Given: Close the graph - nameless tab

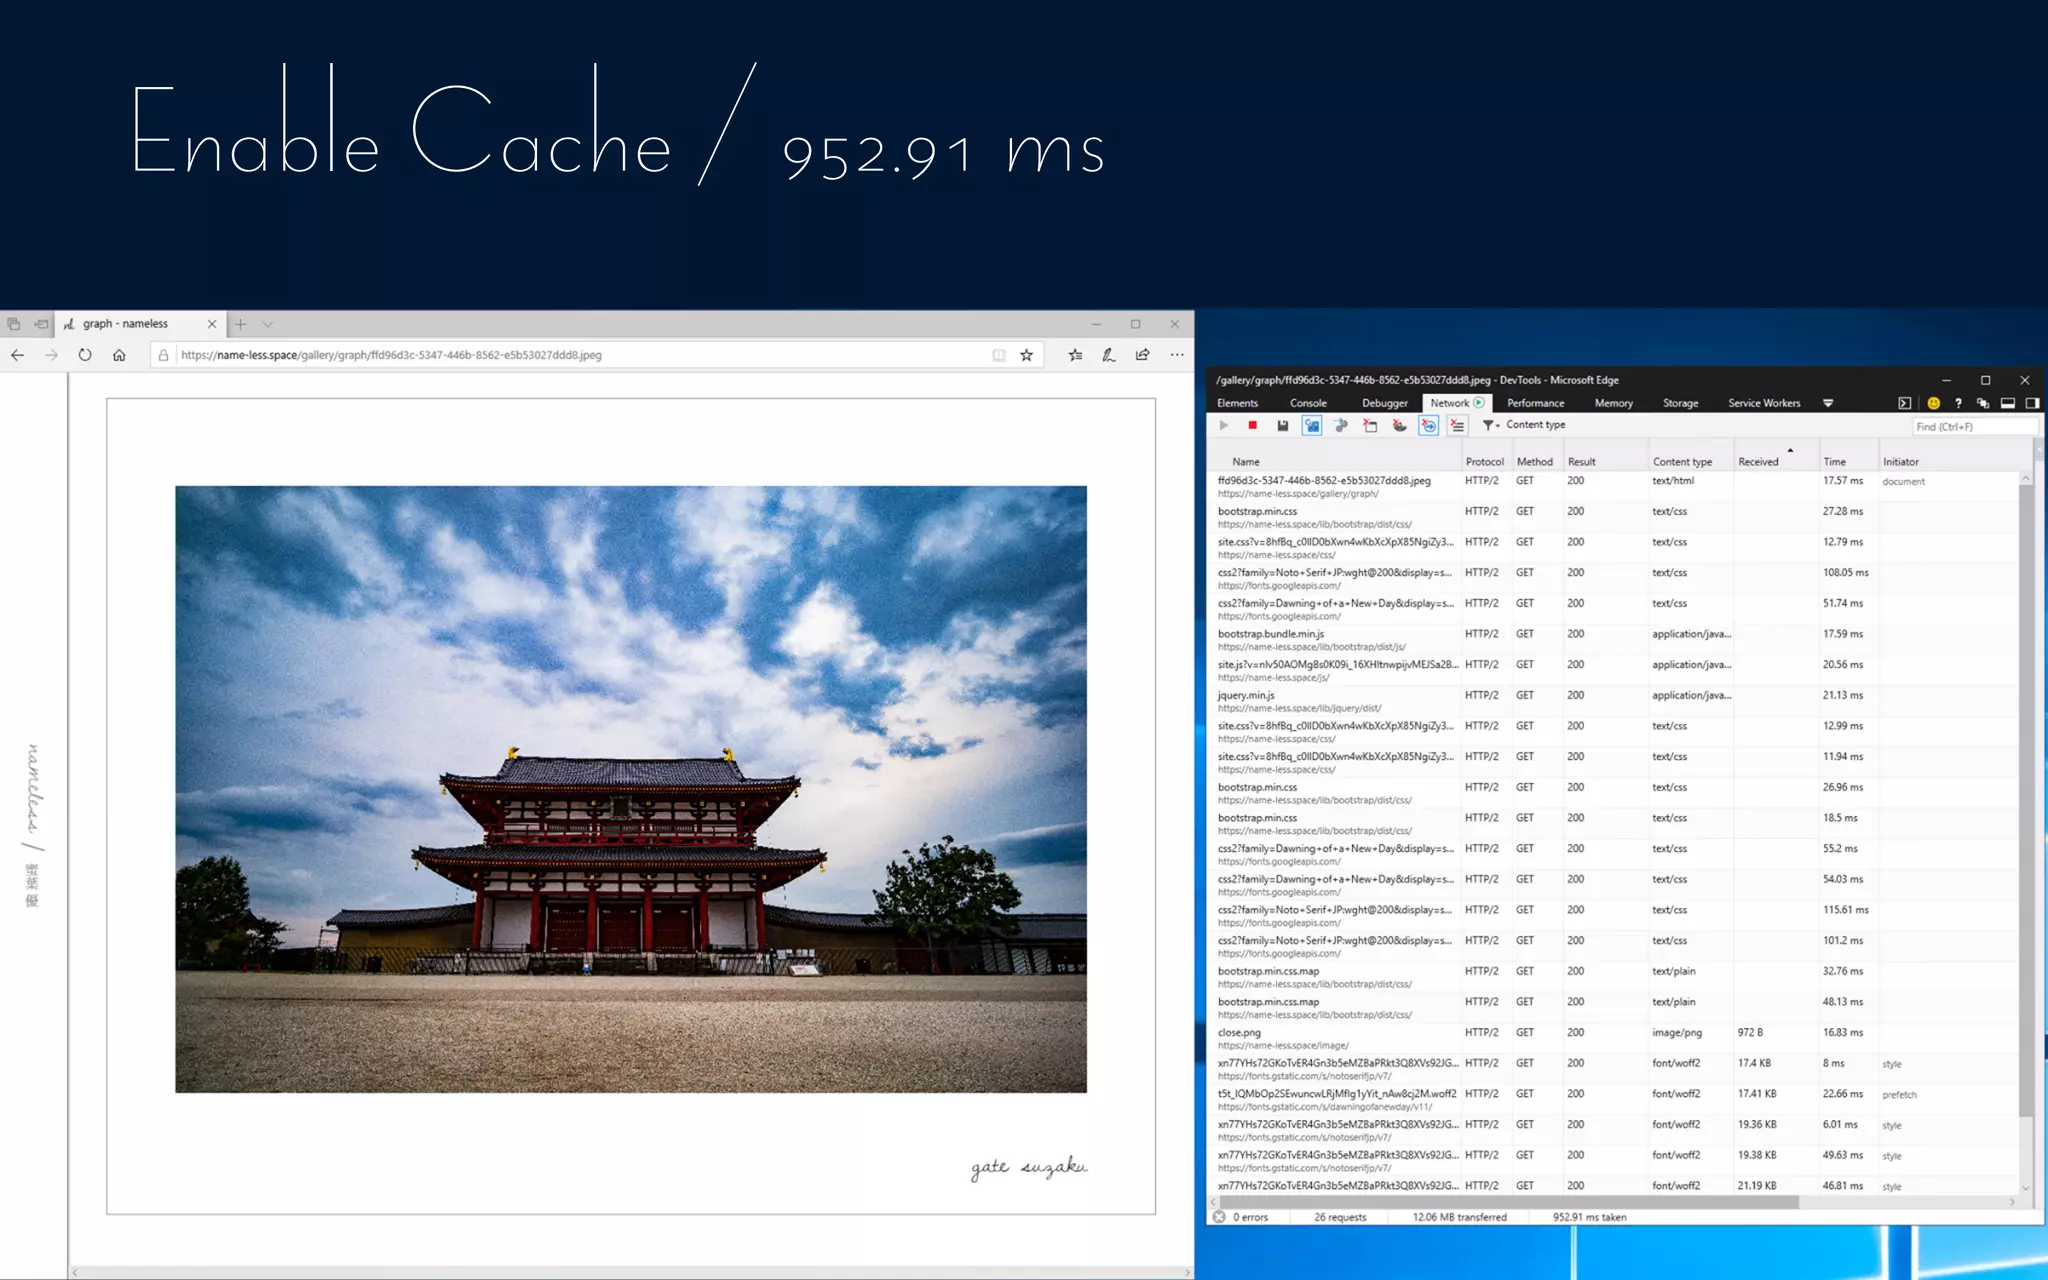Looking at the screenshot, I should (212, 324).
